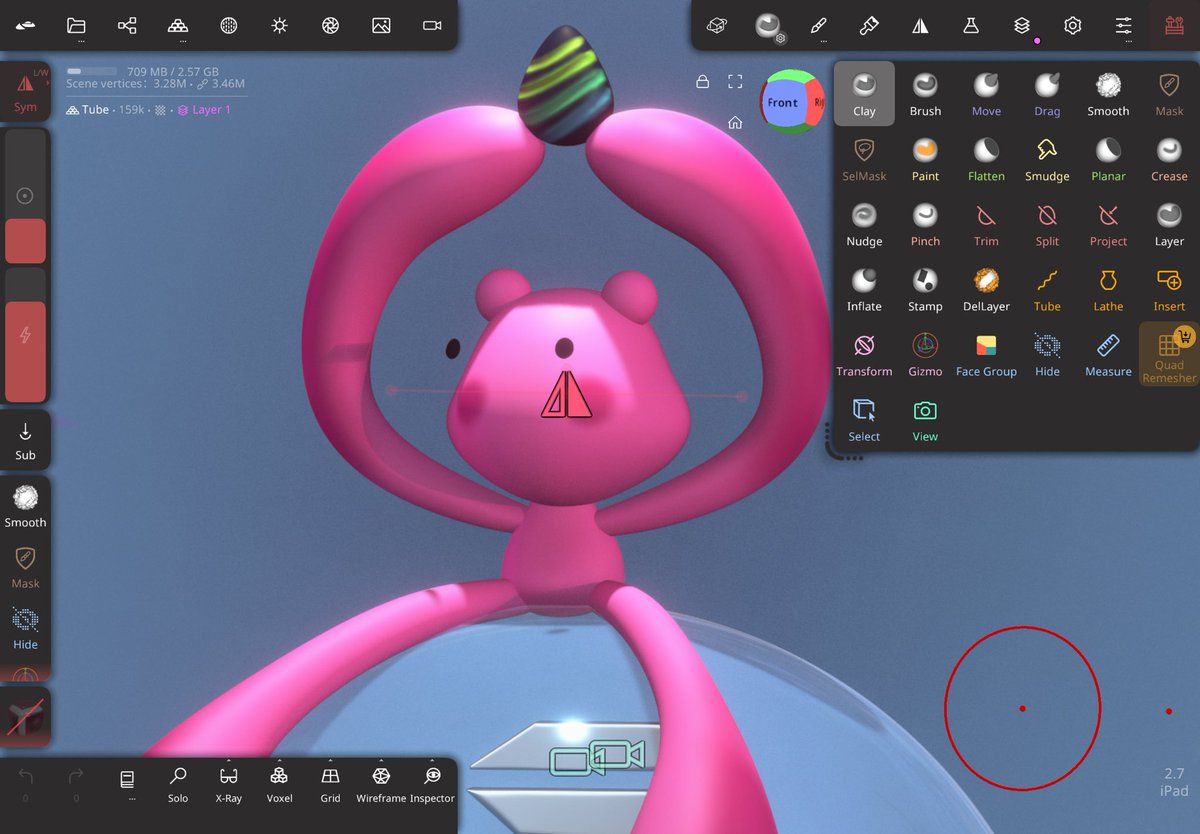Toggle the Grid display
The image size is (1200, 834).
point(330,784)
